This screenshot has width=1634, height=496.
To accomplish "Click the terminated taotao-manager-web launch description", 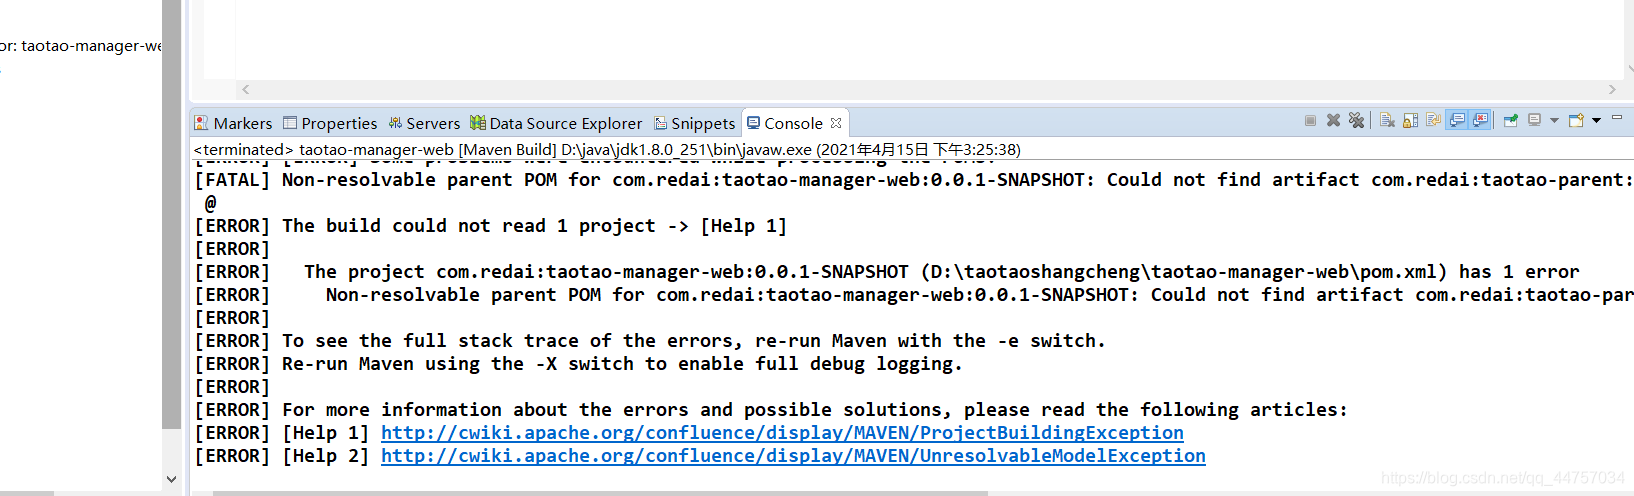I will (607, 150).
